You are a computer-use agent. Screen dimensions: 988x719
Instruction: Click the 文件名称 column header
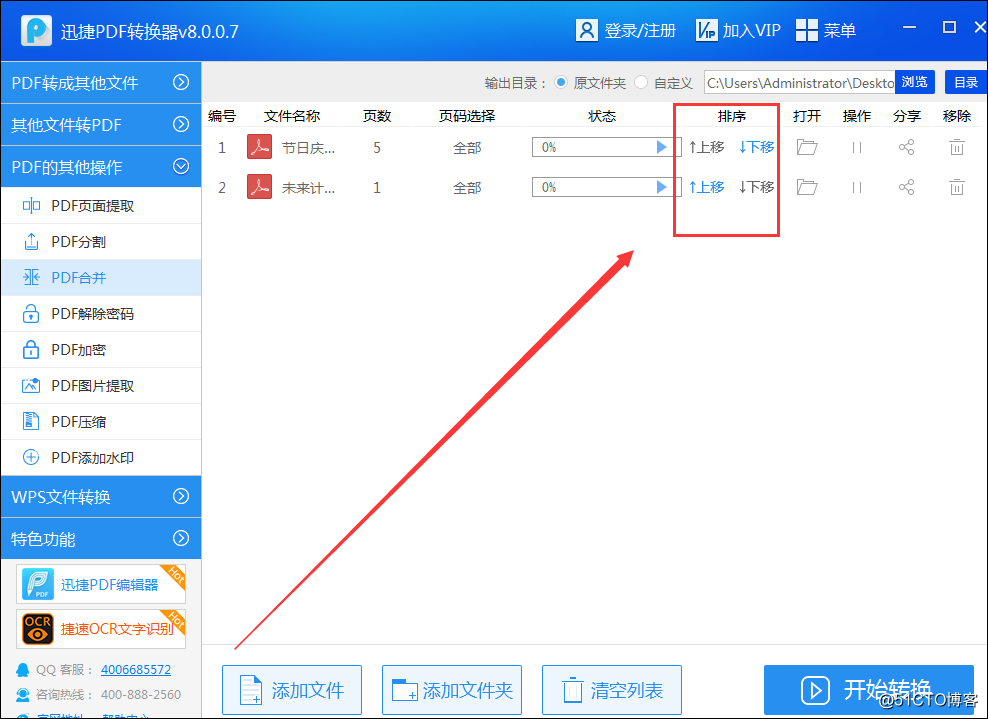pyautogui.click(x=292, y=116)
